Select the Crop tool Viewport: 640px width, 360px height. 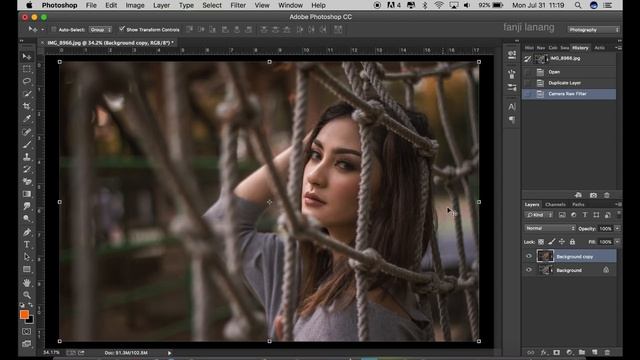click(x=27, y=106)
